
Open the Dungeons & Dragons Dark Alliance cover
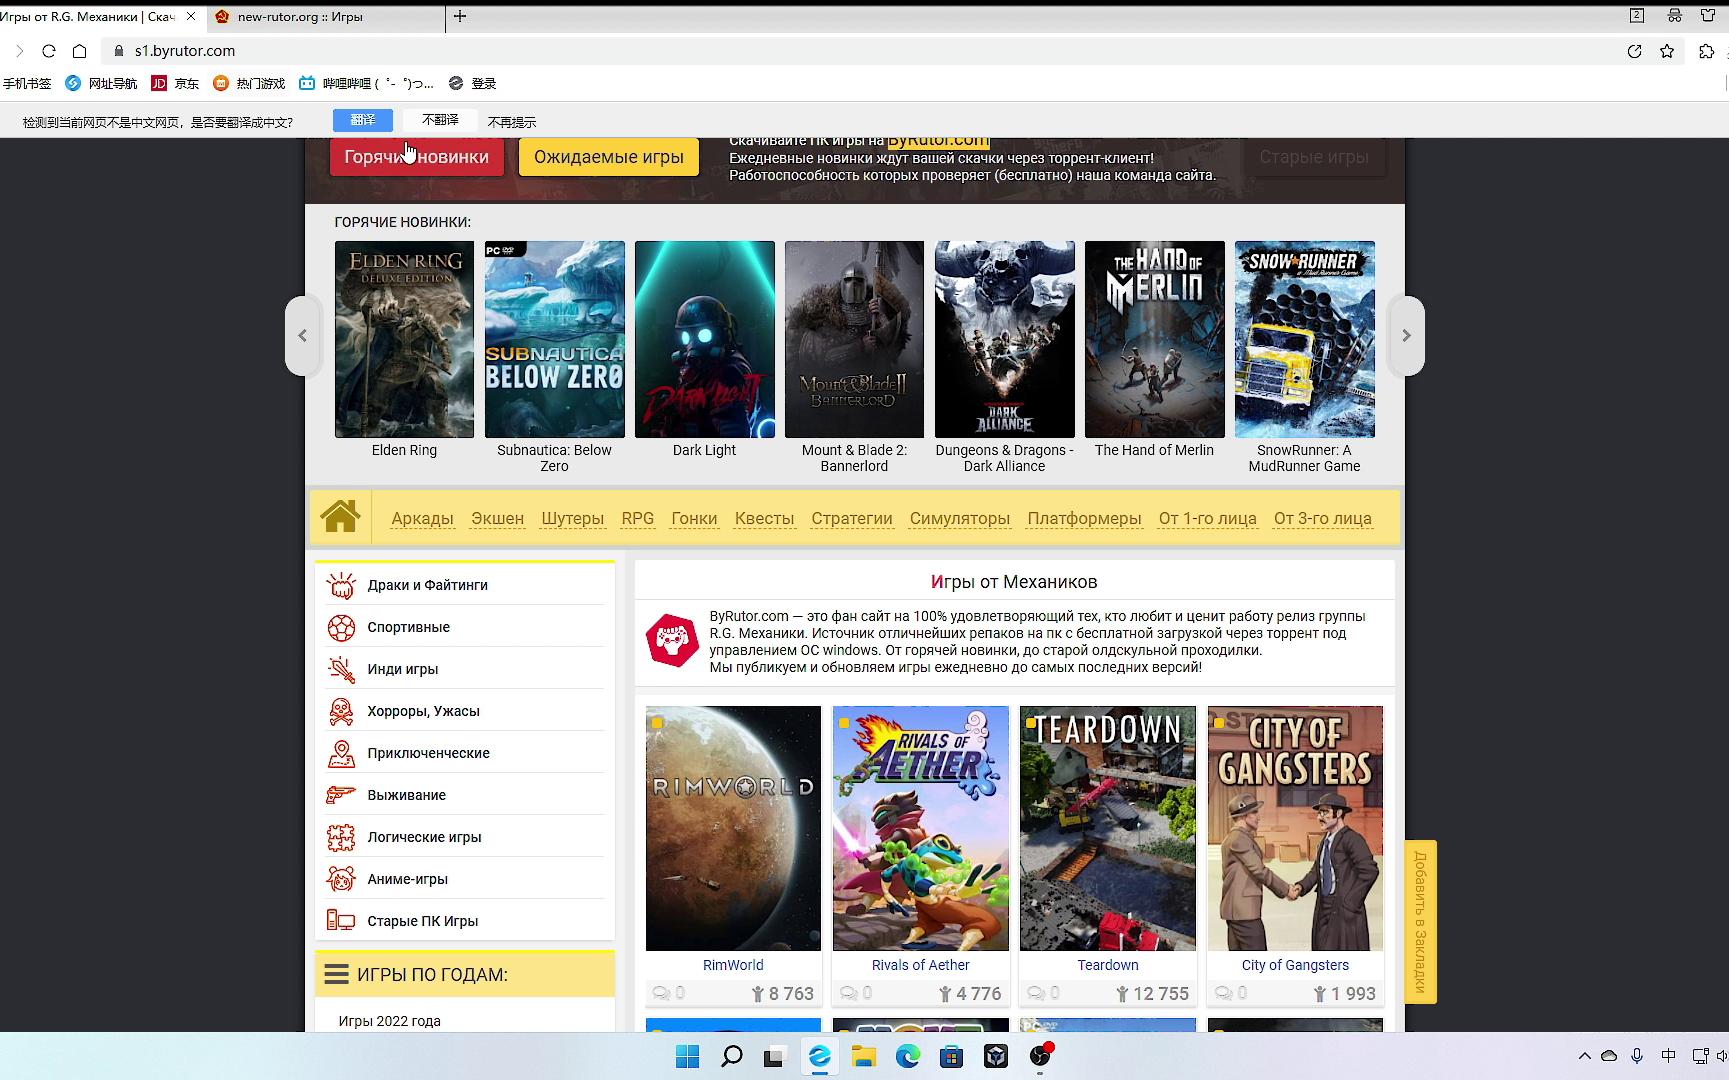pyautogui.click(x=1005, y=339)
